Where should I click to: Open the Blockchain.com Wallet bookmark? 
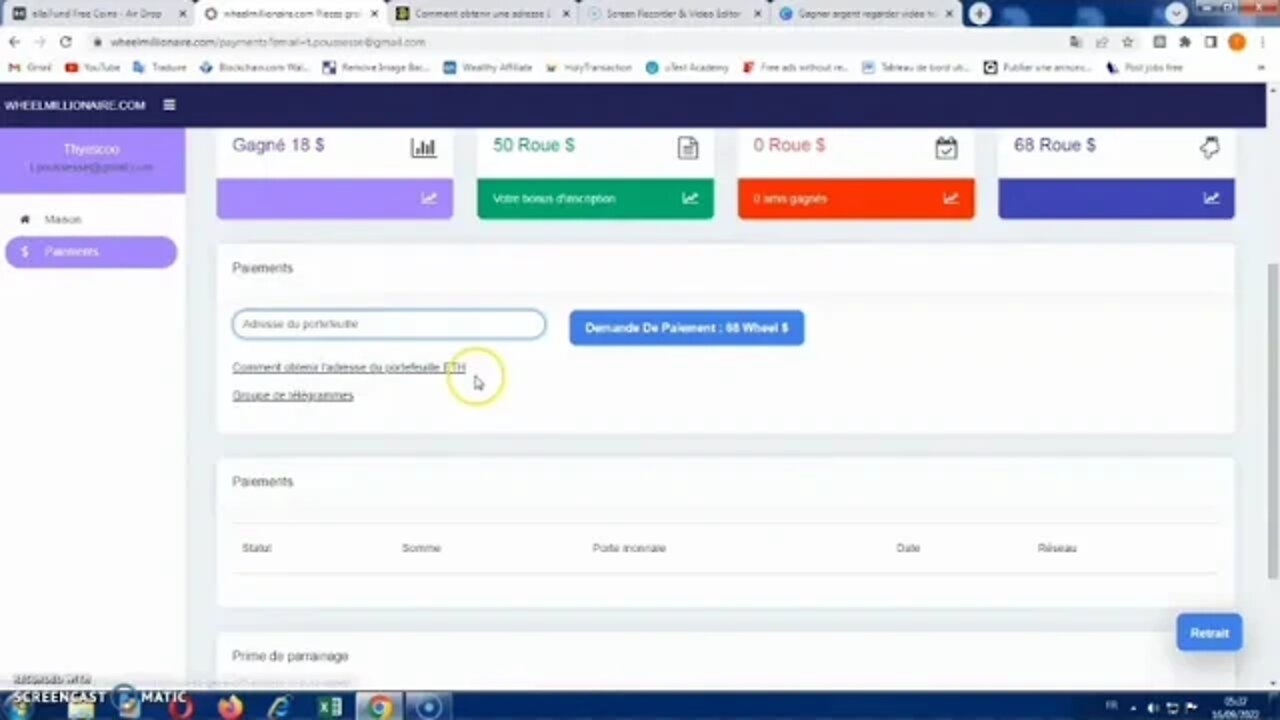coord(254,67)
